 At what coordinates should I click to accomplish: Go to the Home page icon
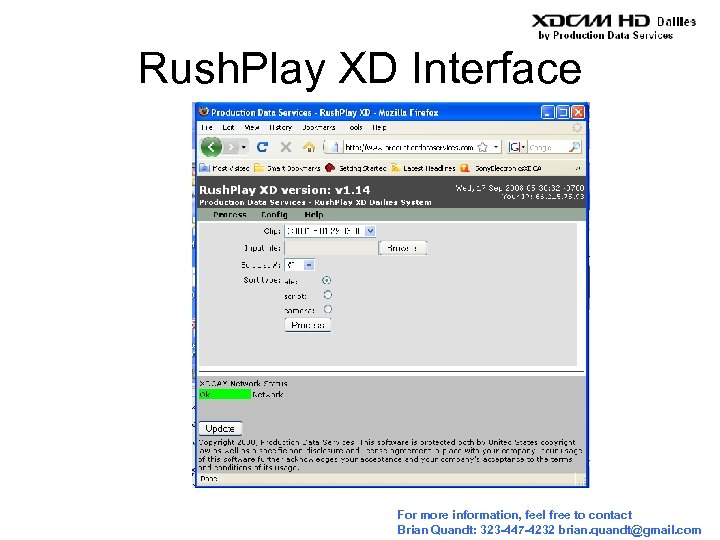click(309, 147)
